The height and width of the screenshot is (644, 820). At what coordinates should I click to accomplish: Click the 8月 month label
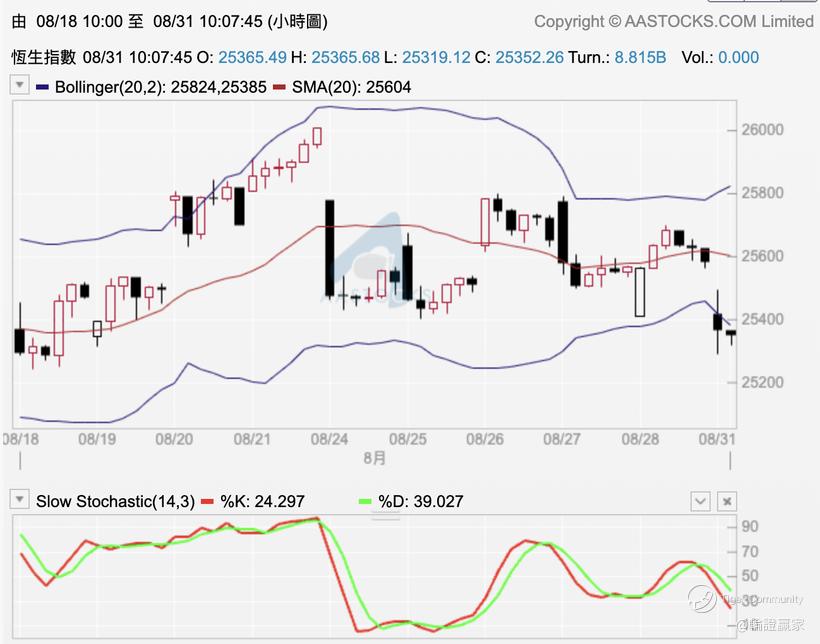374,458
